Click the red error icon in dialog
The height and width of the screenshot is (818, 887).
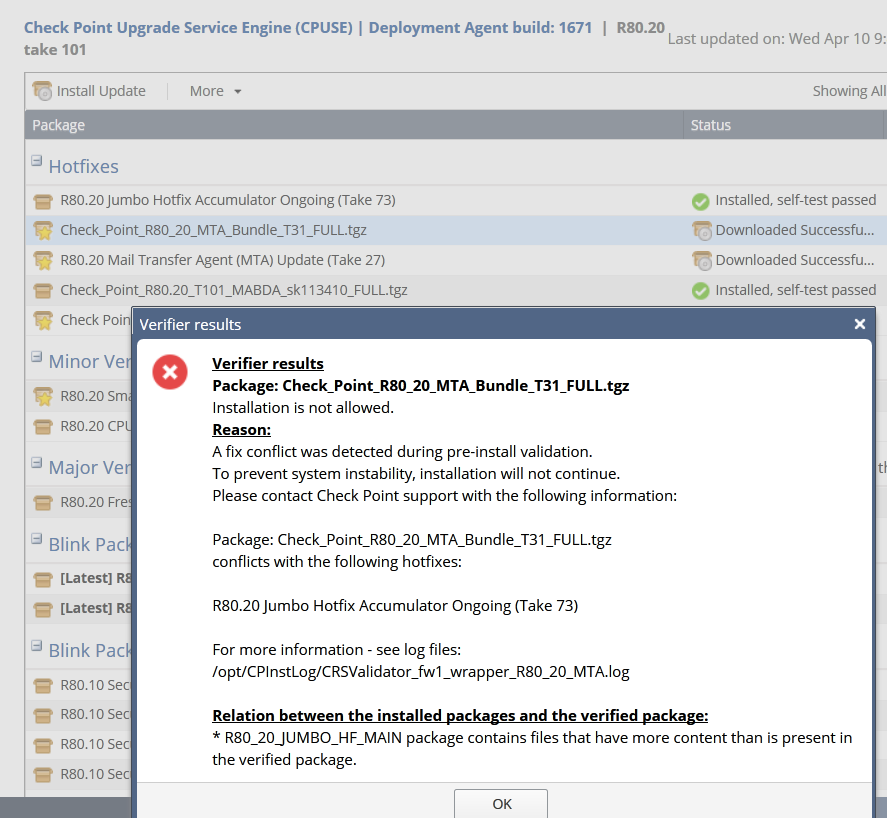tap(170, 372)
